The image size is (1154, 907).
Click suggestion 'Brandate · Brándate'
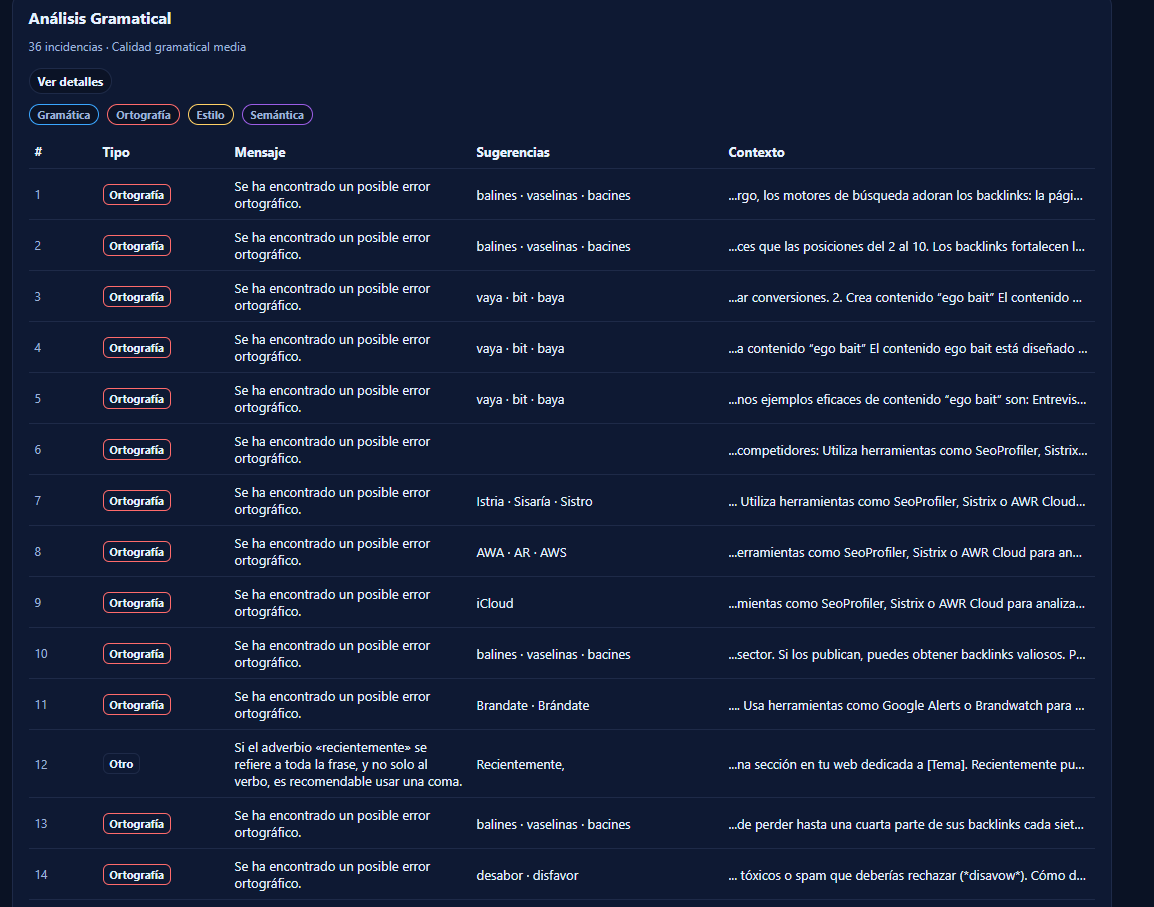(x=533, y=705)
